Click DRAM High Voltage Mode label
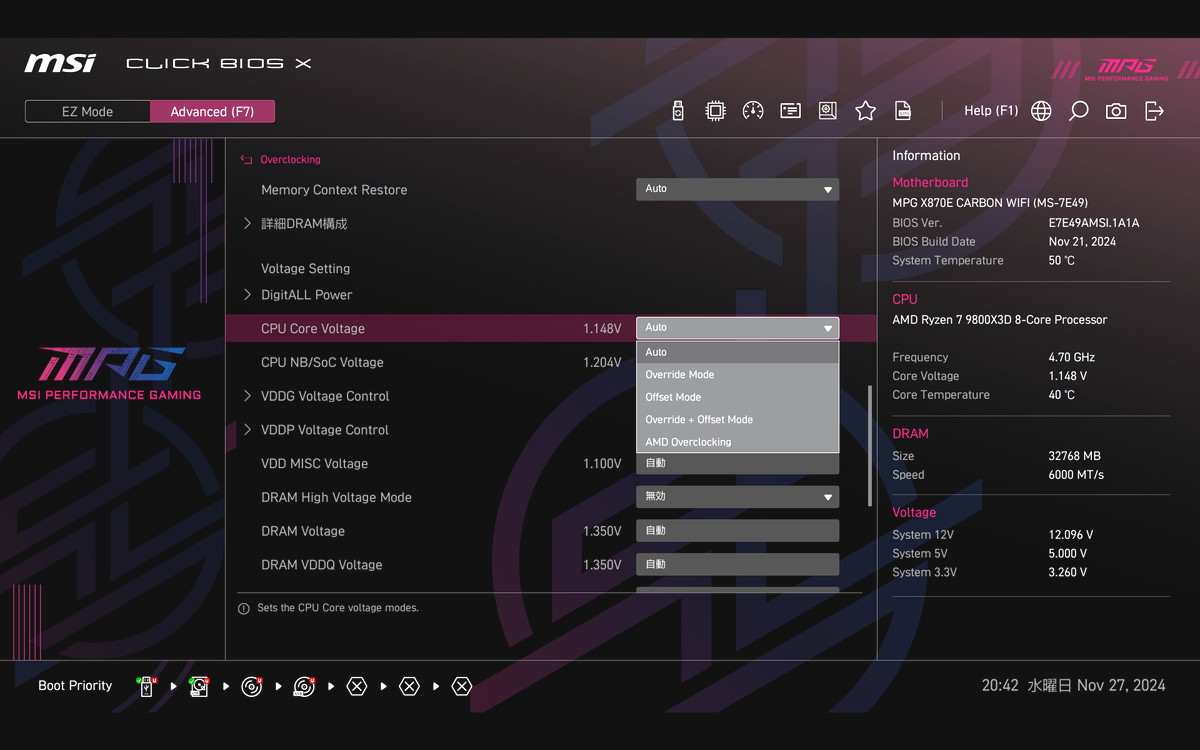 pos(336,498)
